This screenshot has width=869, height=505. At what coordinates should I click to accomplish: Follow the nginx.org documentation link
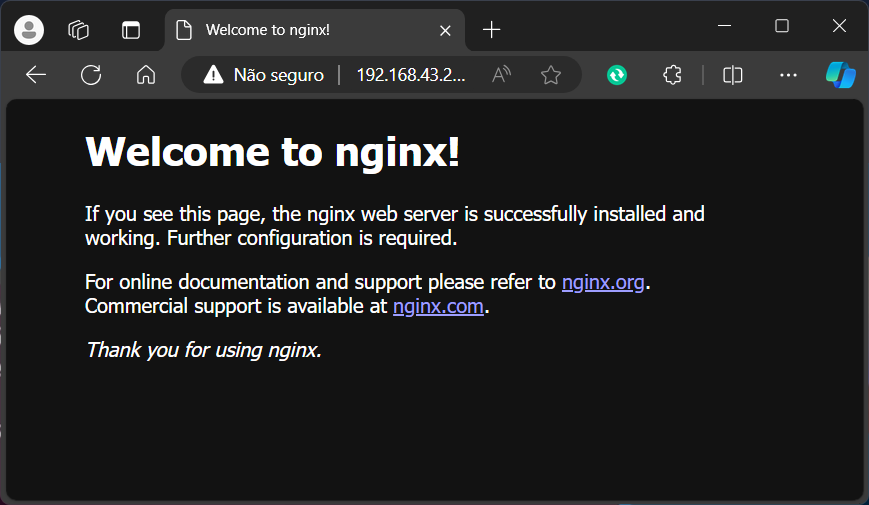(603, 282)
